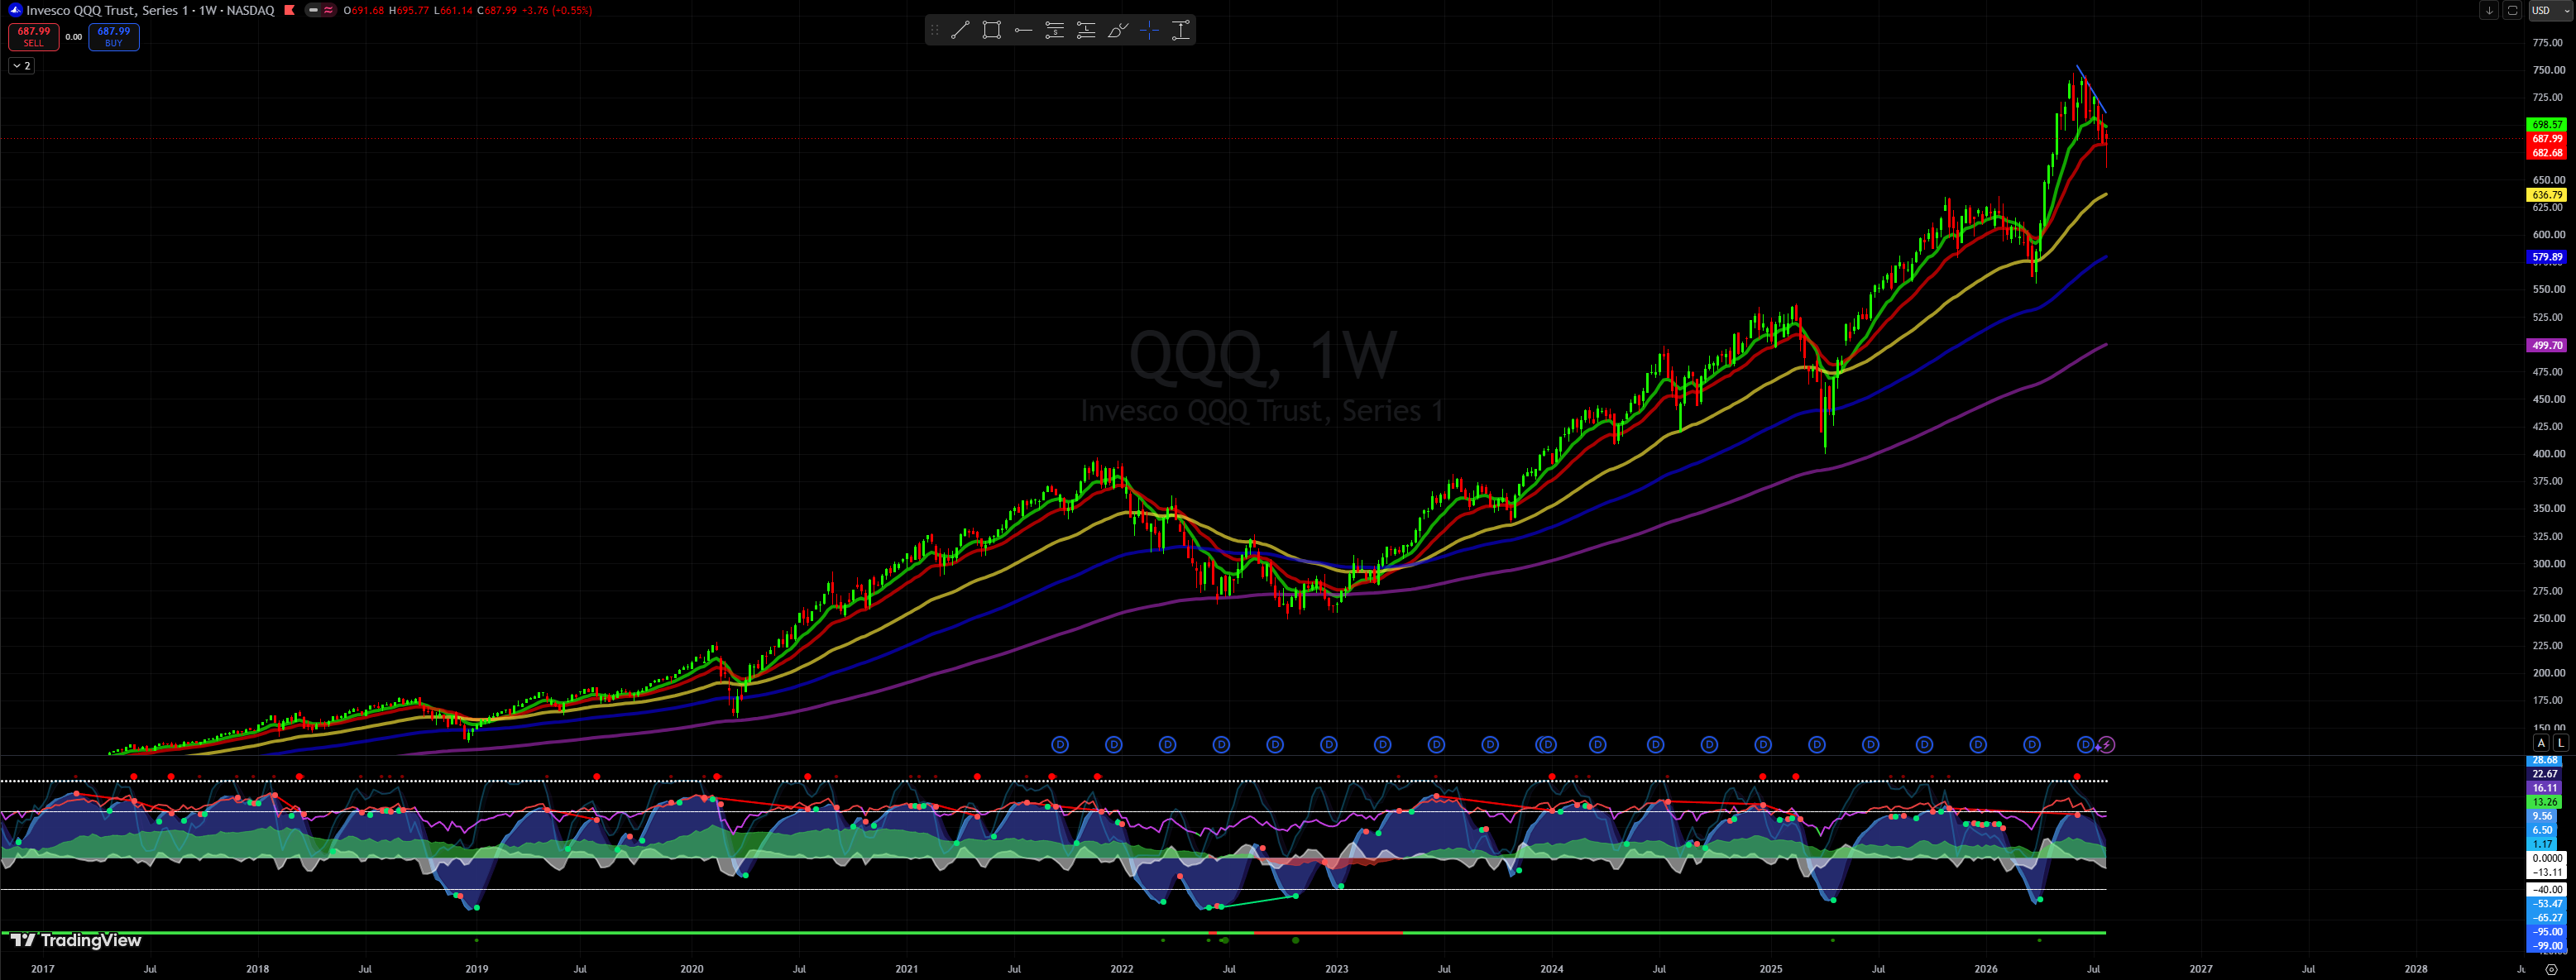Click the 687.99 BUY button
Image resolution: width=2576 pixels, height=980 pixels.
[x=113, y=36]
